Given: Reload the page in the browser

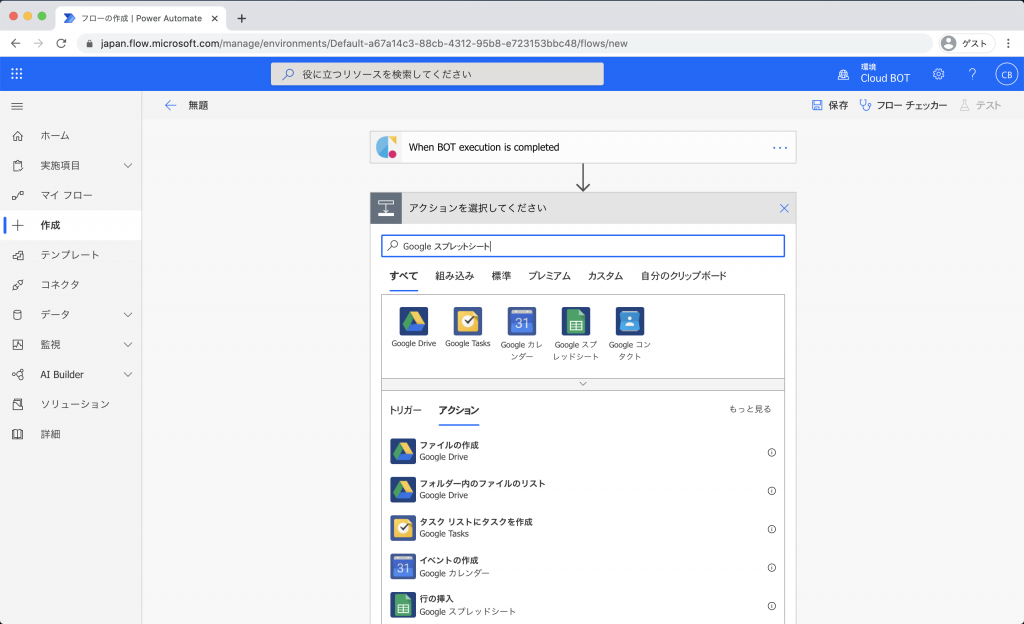Looking at the screenshot, I should 61,43.
